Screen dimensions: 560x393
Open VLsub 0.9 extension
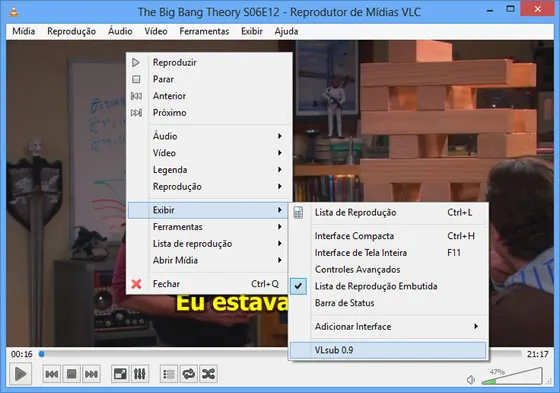(x=388, y=350)
